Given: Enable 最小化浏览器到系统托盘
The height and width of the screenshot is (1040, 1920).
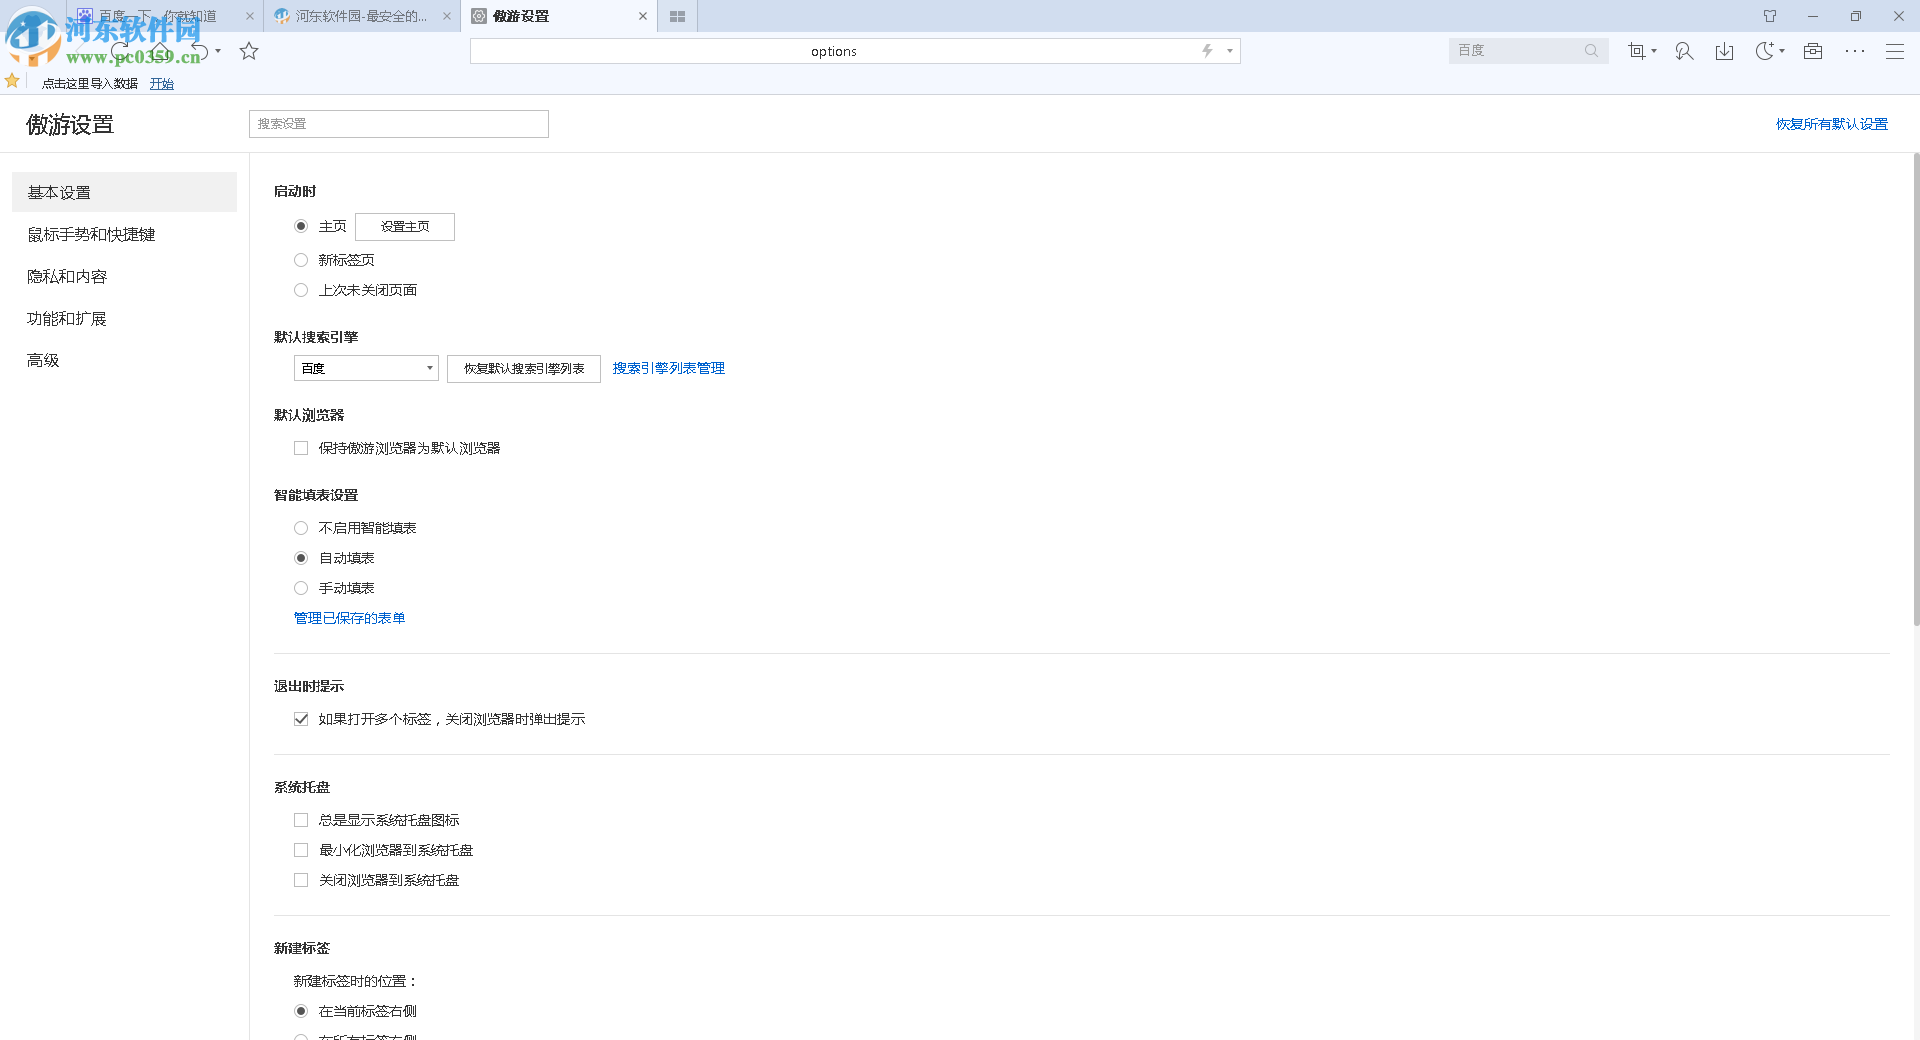Looking at the screenshot, I should point(301,850).
